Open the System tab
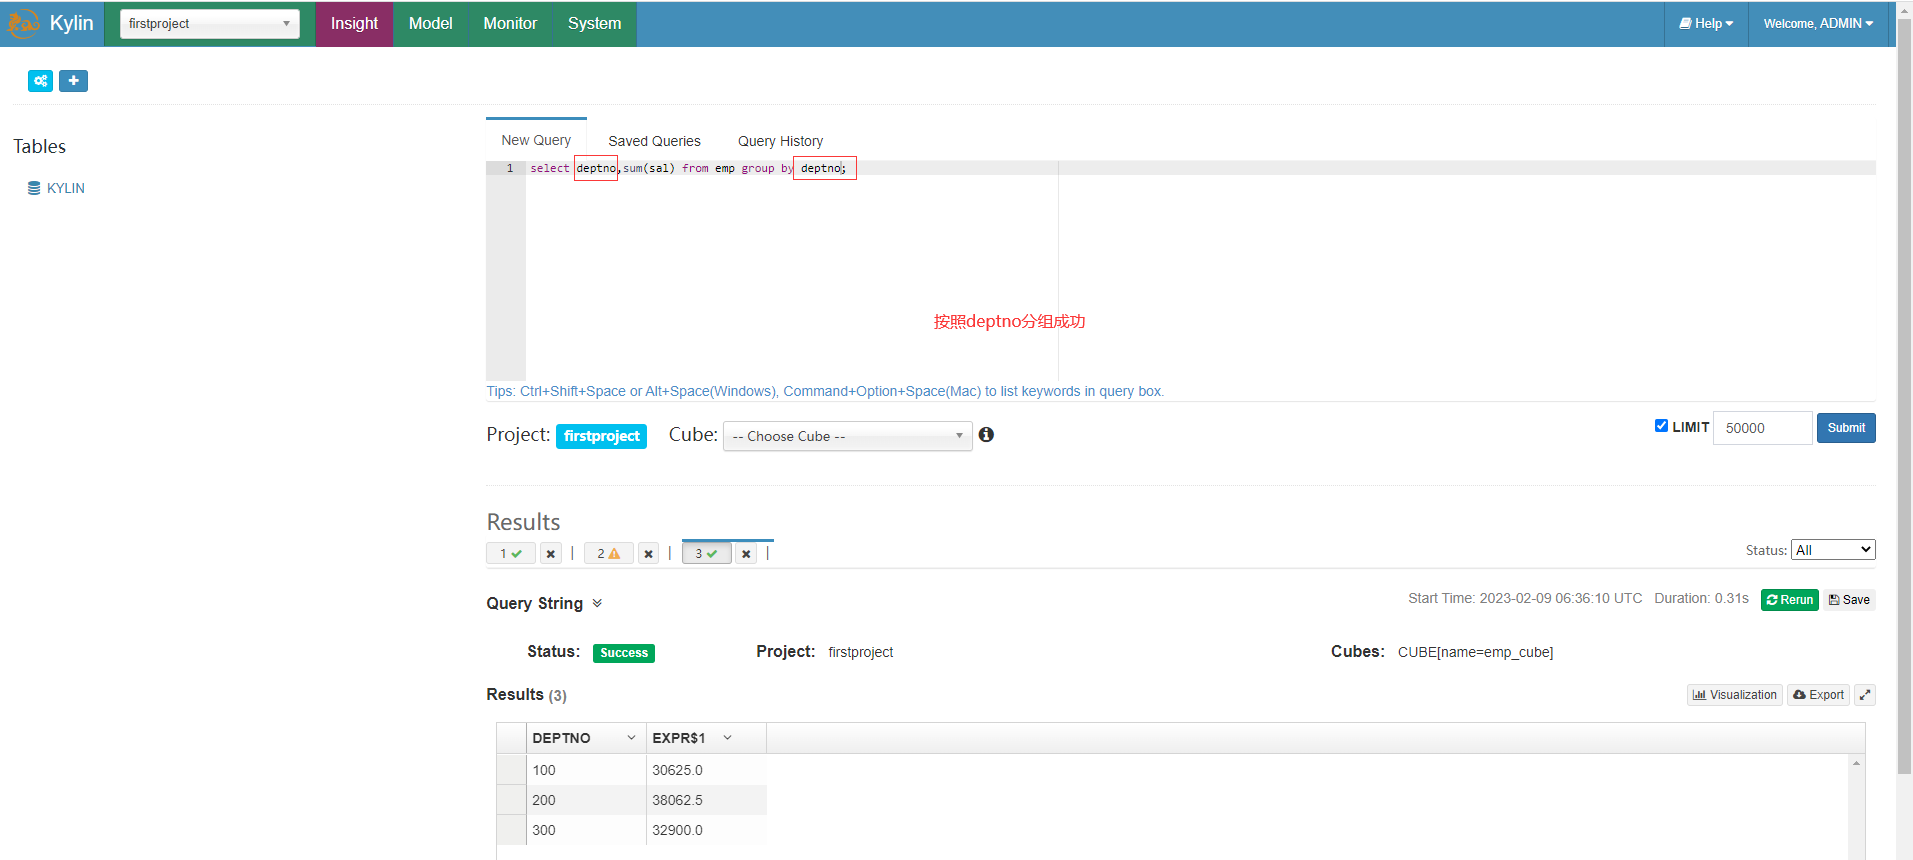The width and height of the screenshot is (1913, 860). [x=594, y=24]
